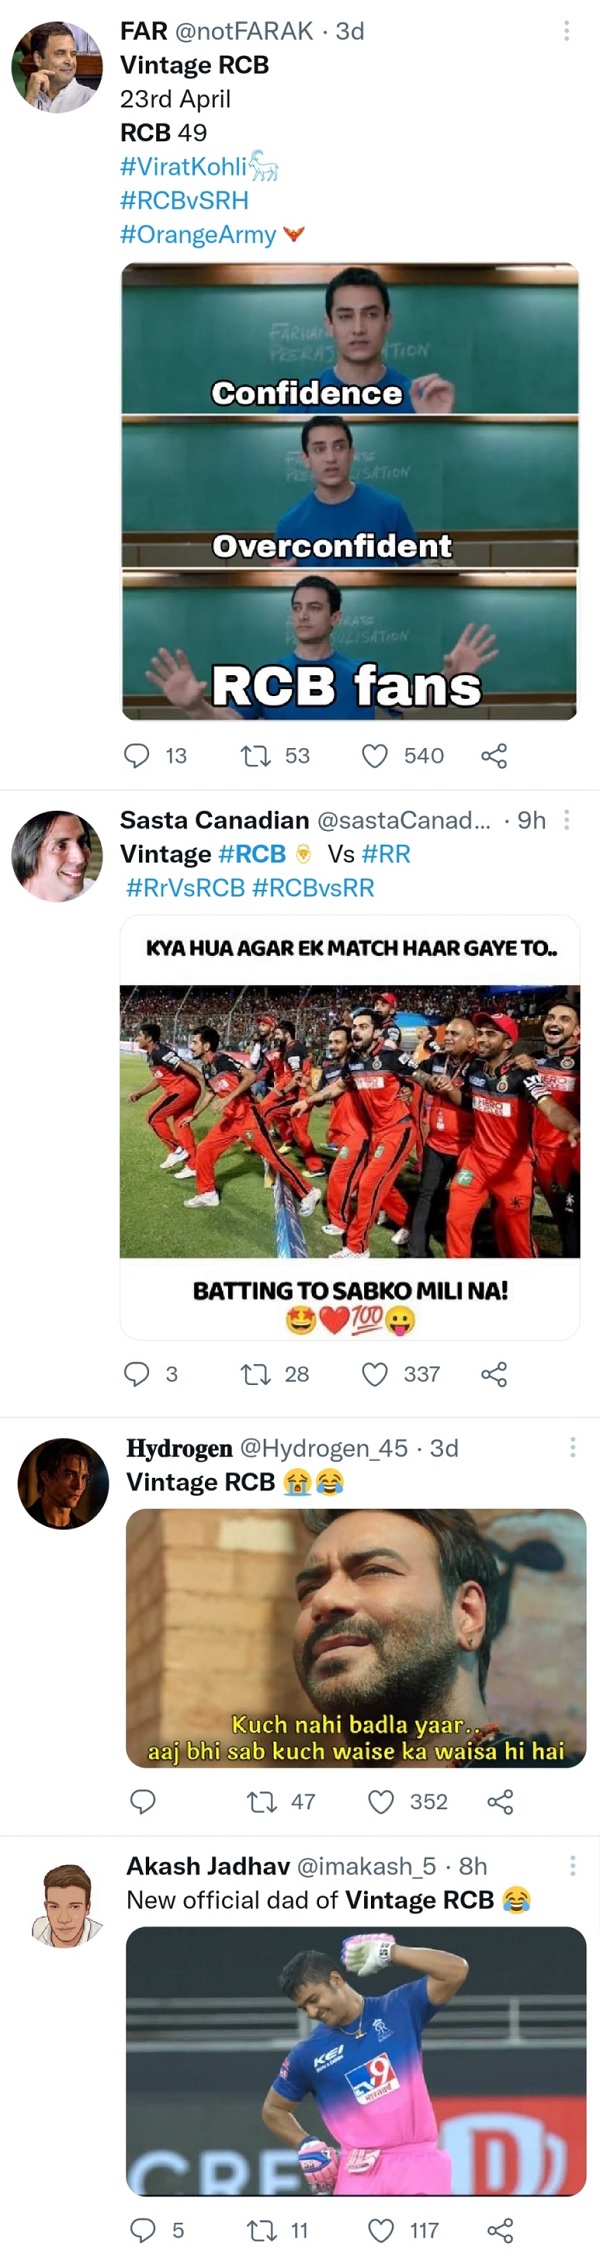Open more options on FAR's tweet

[x=566, y=31]
